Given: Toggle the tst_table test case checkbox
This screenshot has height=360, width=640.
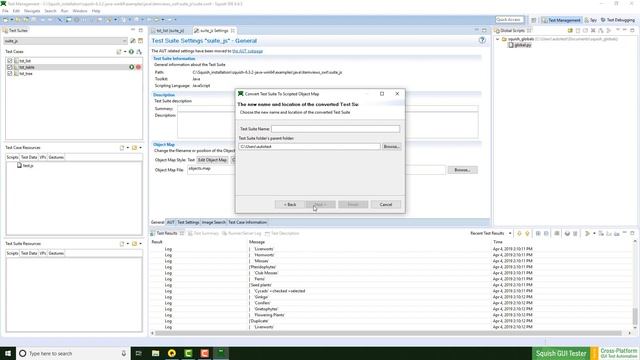Looking at the screenshot, I should pos(10,67).
